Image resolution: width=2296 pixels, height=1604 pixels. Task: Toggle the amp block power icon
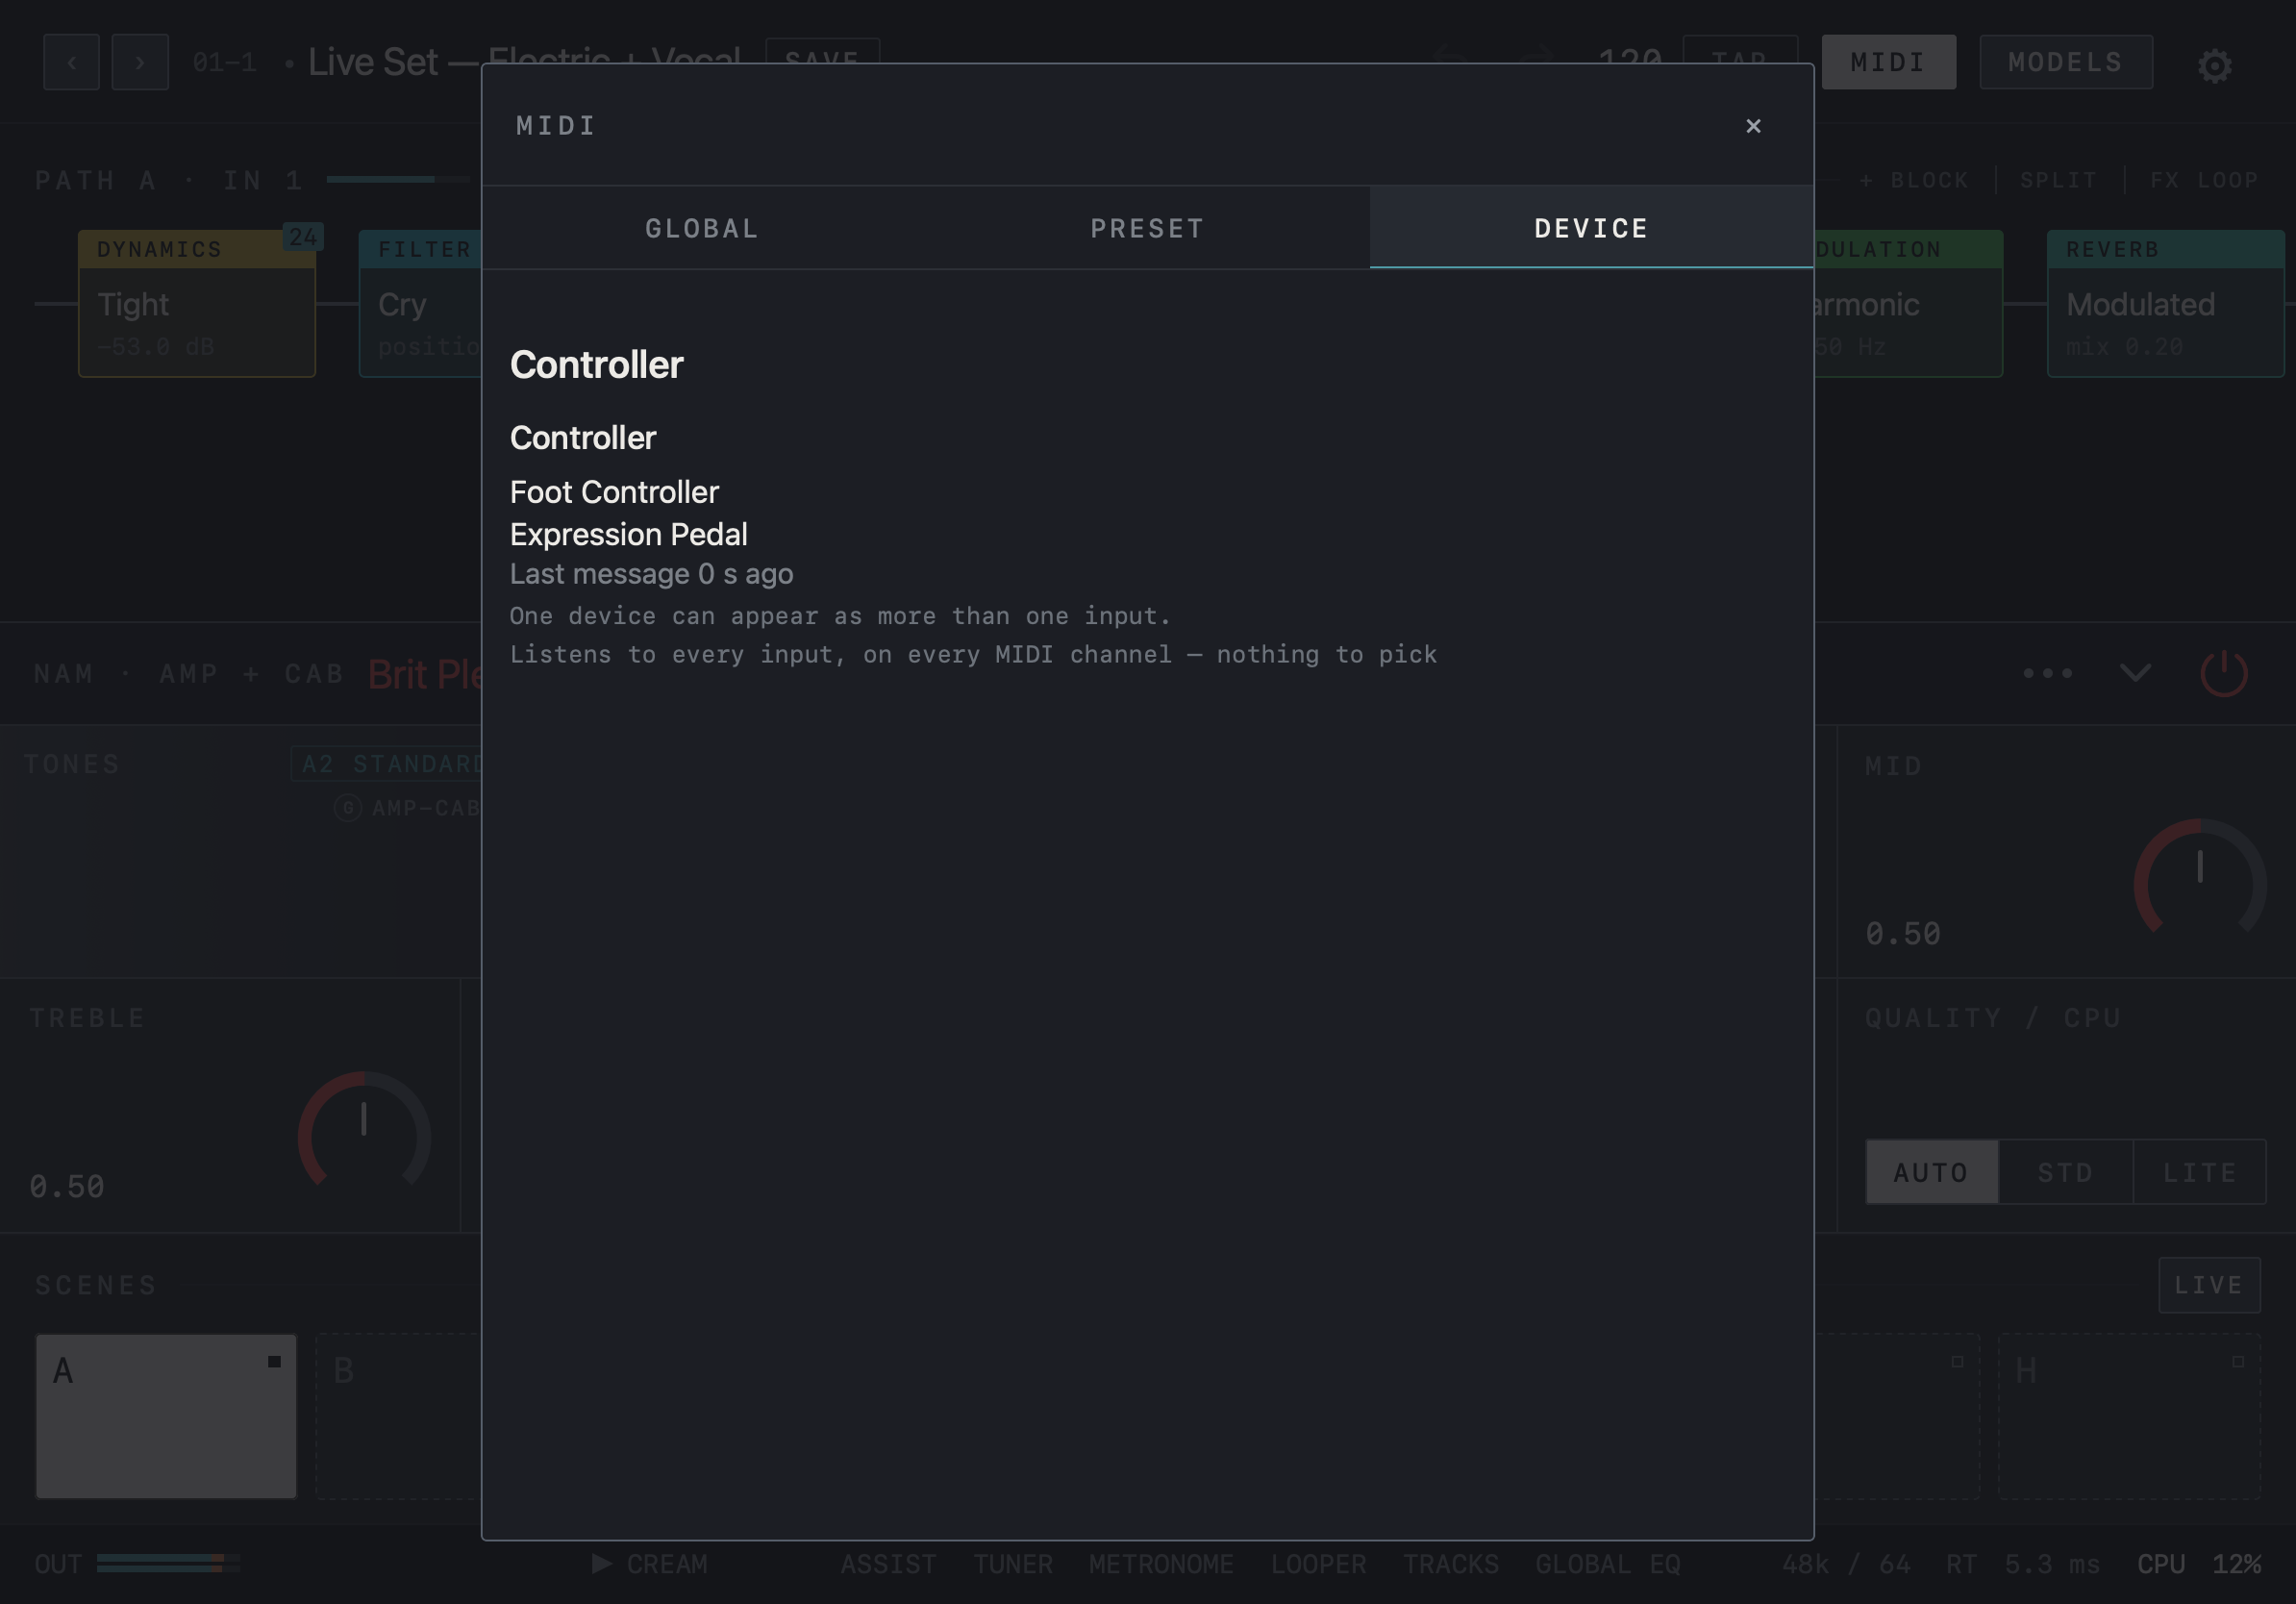(x=2224, y=674)
